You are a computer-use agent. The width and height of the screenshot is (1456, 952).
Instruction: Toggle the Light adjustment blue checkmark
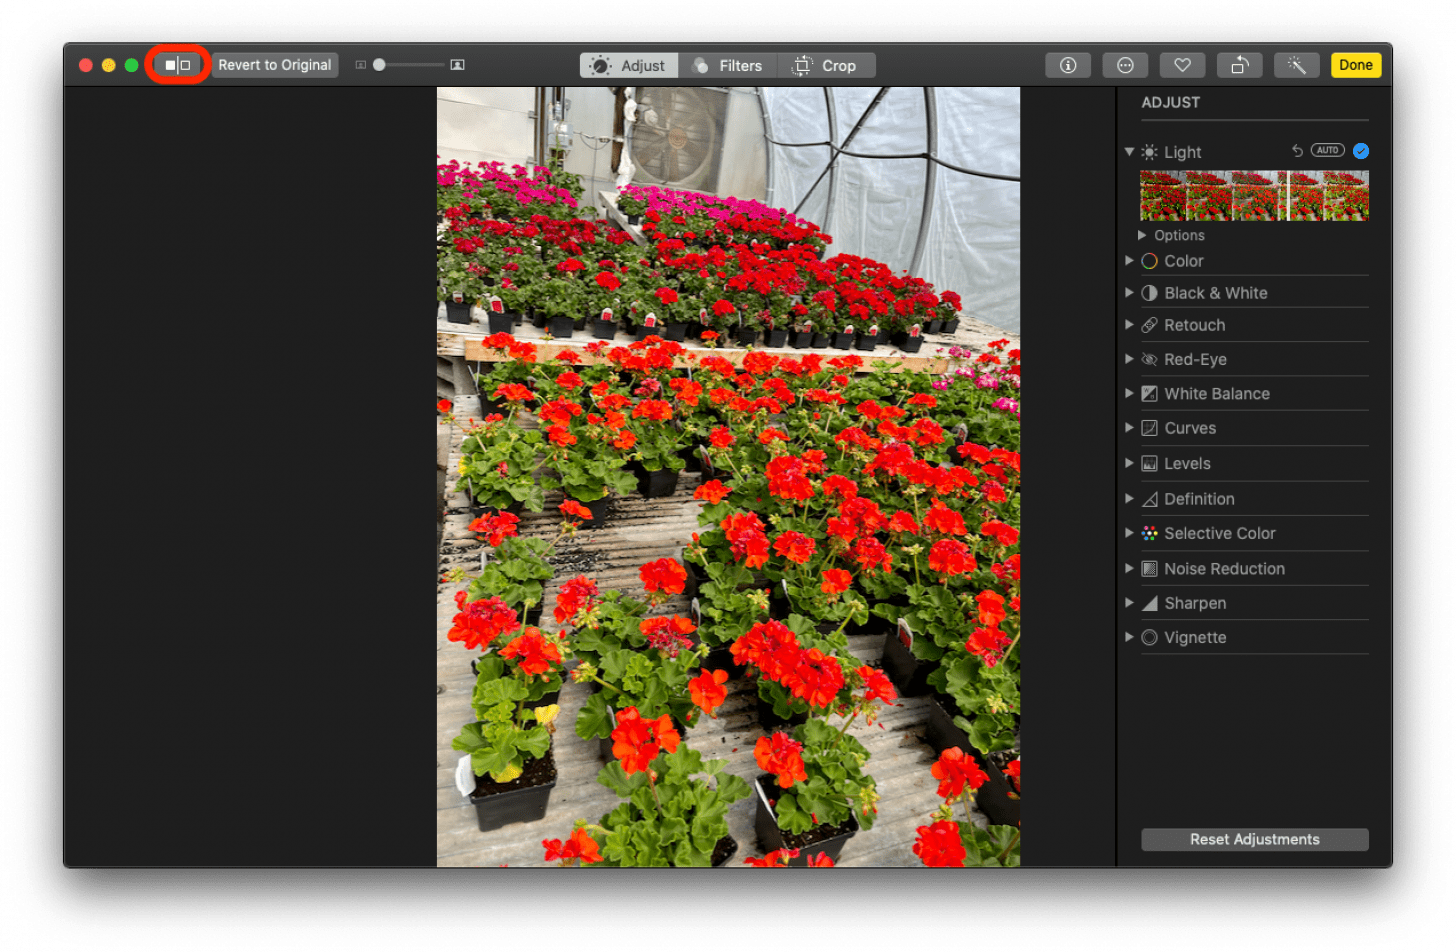[1360, 150]
